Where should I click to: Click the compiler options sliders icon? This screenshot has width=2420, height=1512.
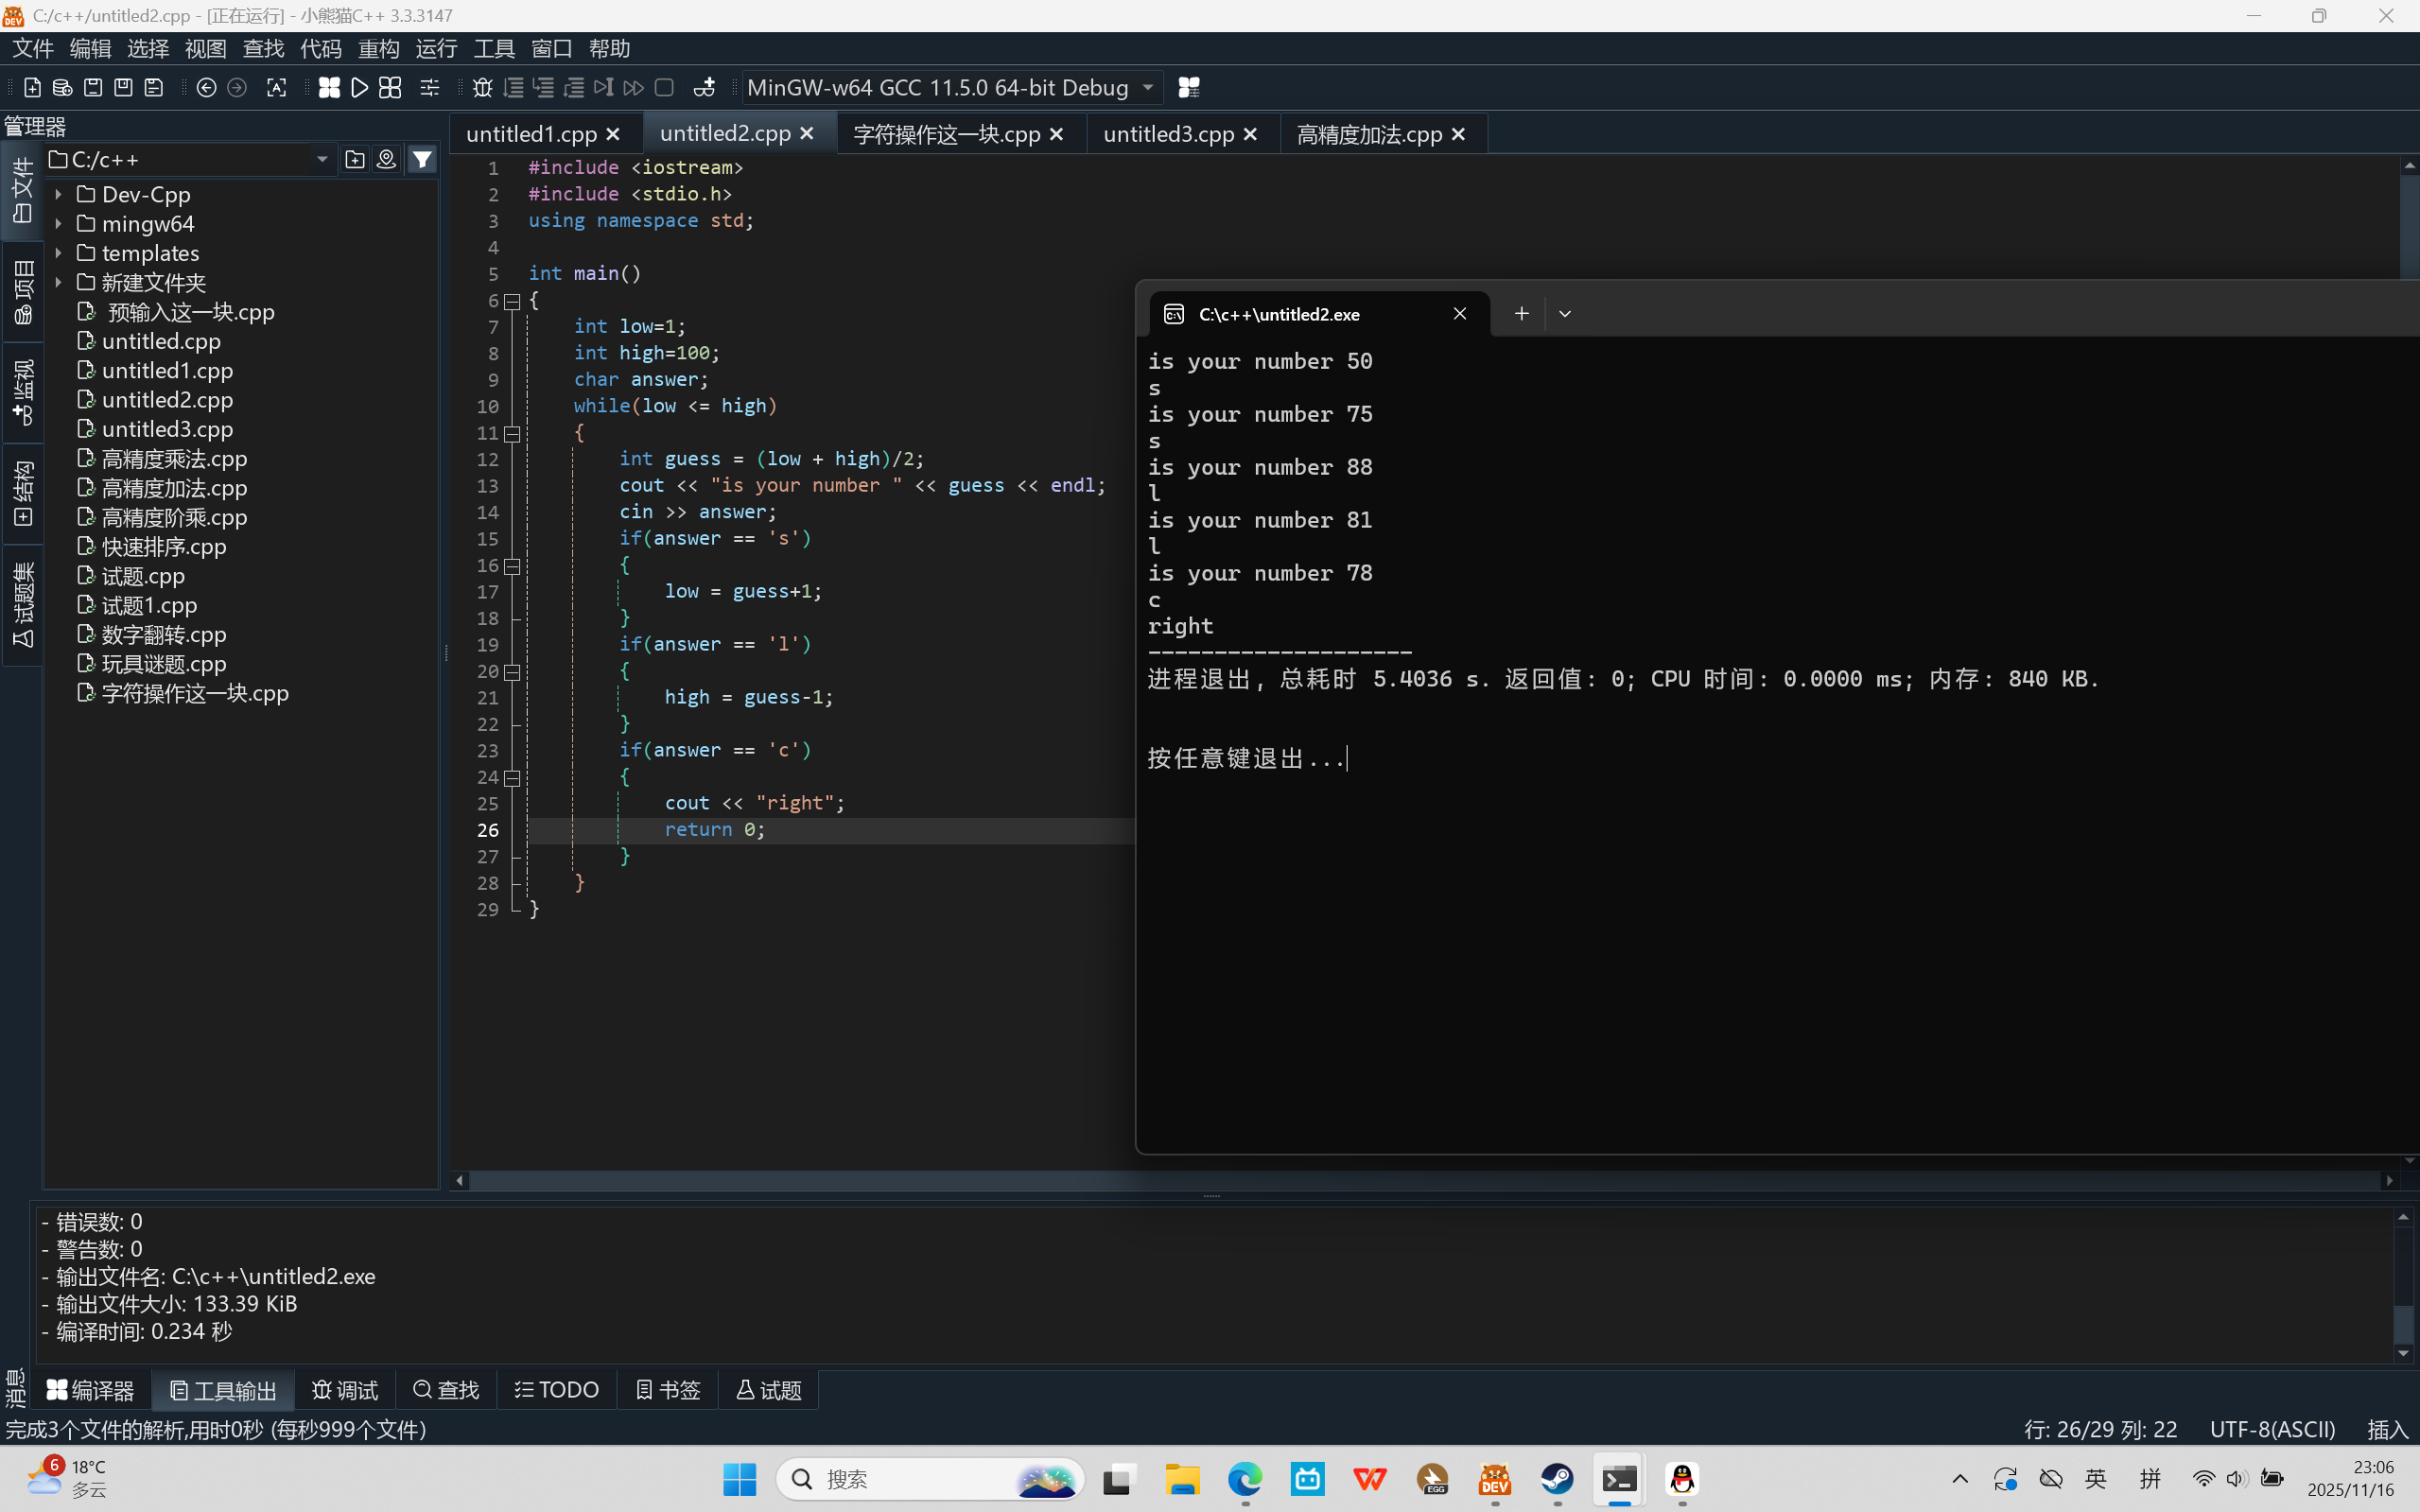point(429,88)
